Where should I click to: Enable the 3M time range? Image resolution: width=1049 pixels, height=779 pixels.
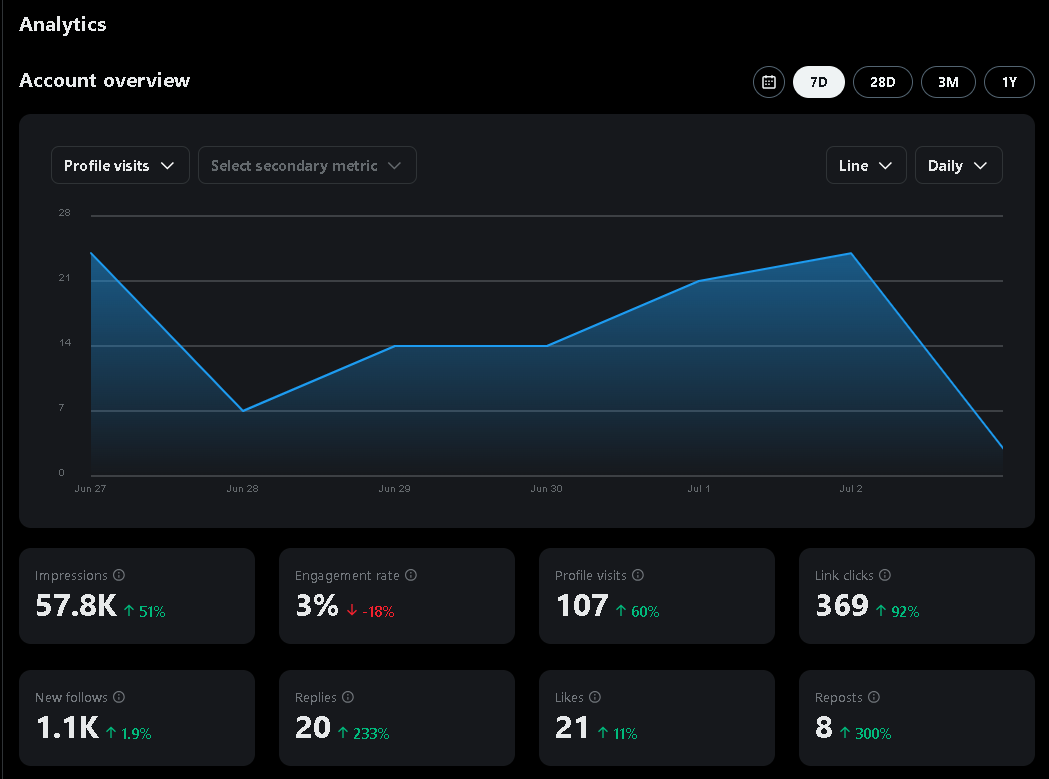(947, 82)
